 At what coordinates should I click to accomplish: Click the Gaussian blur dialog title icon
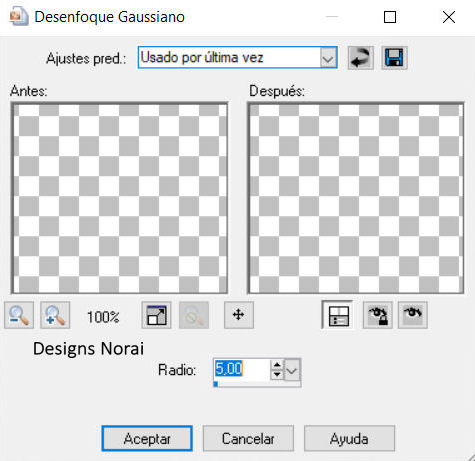coord(19,17)
